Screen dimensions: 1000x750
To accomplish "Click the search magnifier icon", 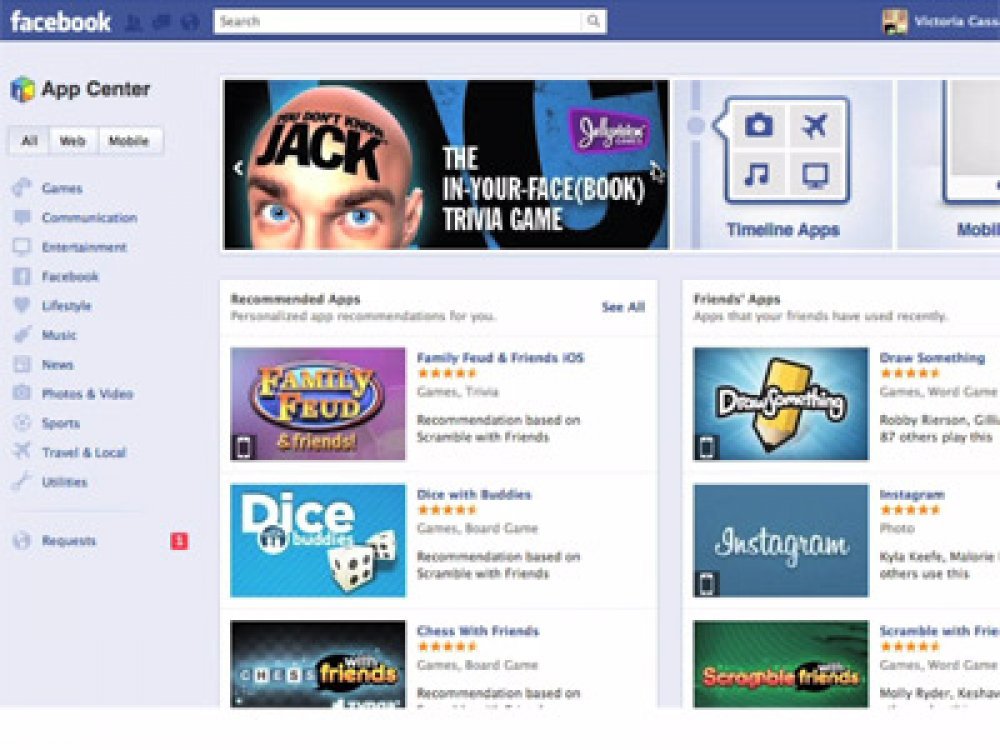I will pyautogui.click(x=593, y=21).
